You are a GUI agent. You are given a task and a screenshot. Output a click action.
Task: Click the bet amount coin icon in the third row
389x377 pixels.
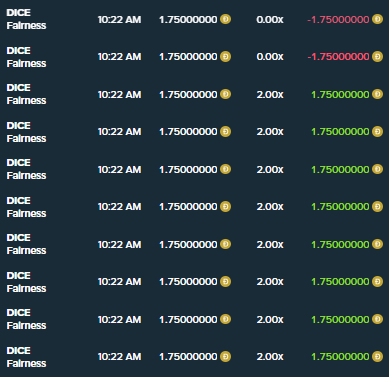tap(225, 94)
